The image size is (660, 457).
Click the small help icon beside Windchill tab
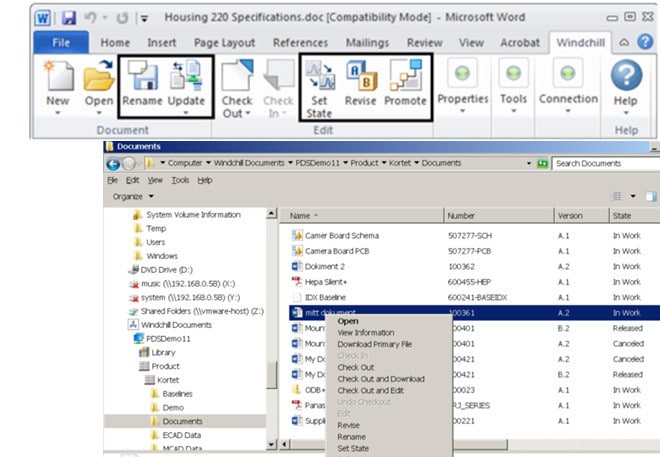645,42
